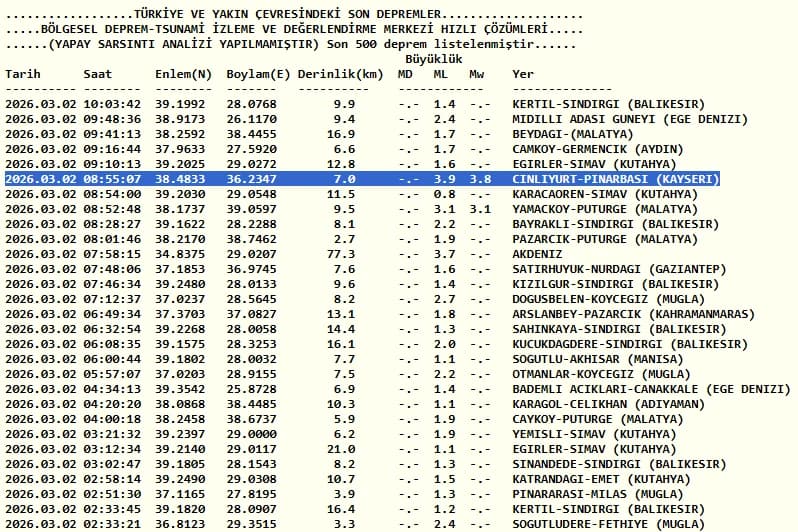Viewport: 798px width, 532px height.
Task: Select the SOGUTLUDERE-FETHIYE (MUGLA) row
Action: (x=355, y=524)
